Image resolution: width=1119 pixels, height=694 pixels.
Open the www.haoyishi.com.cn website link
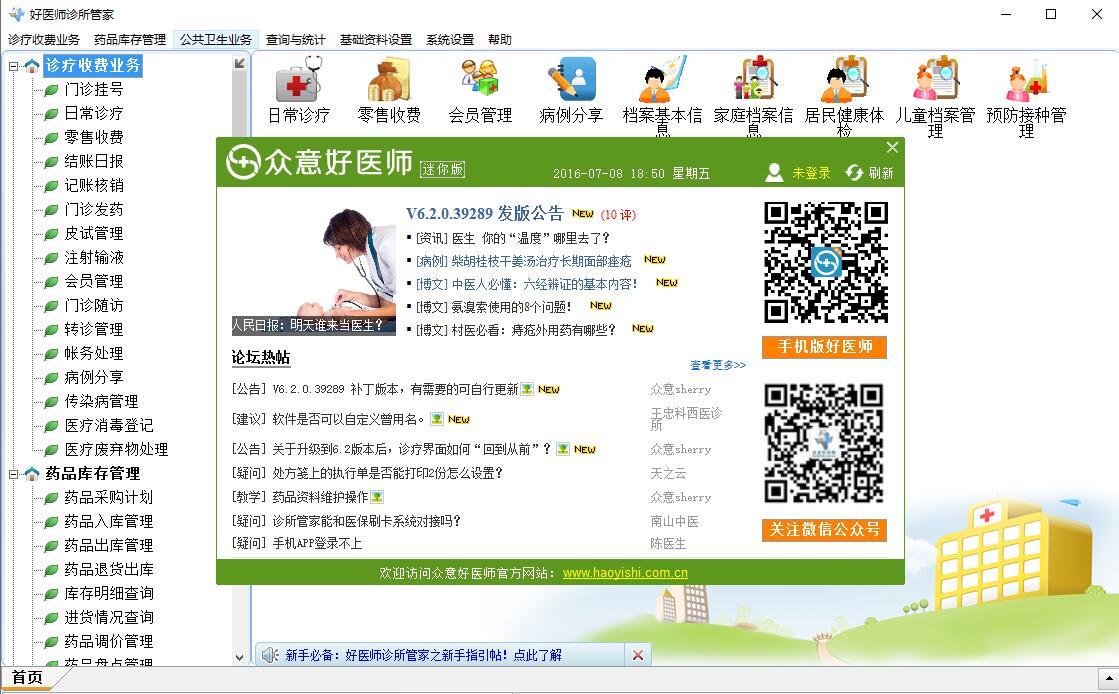click(625, 573)
